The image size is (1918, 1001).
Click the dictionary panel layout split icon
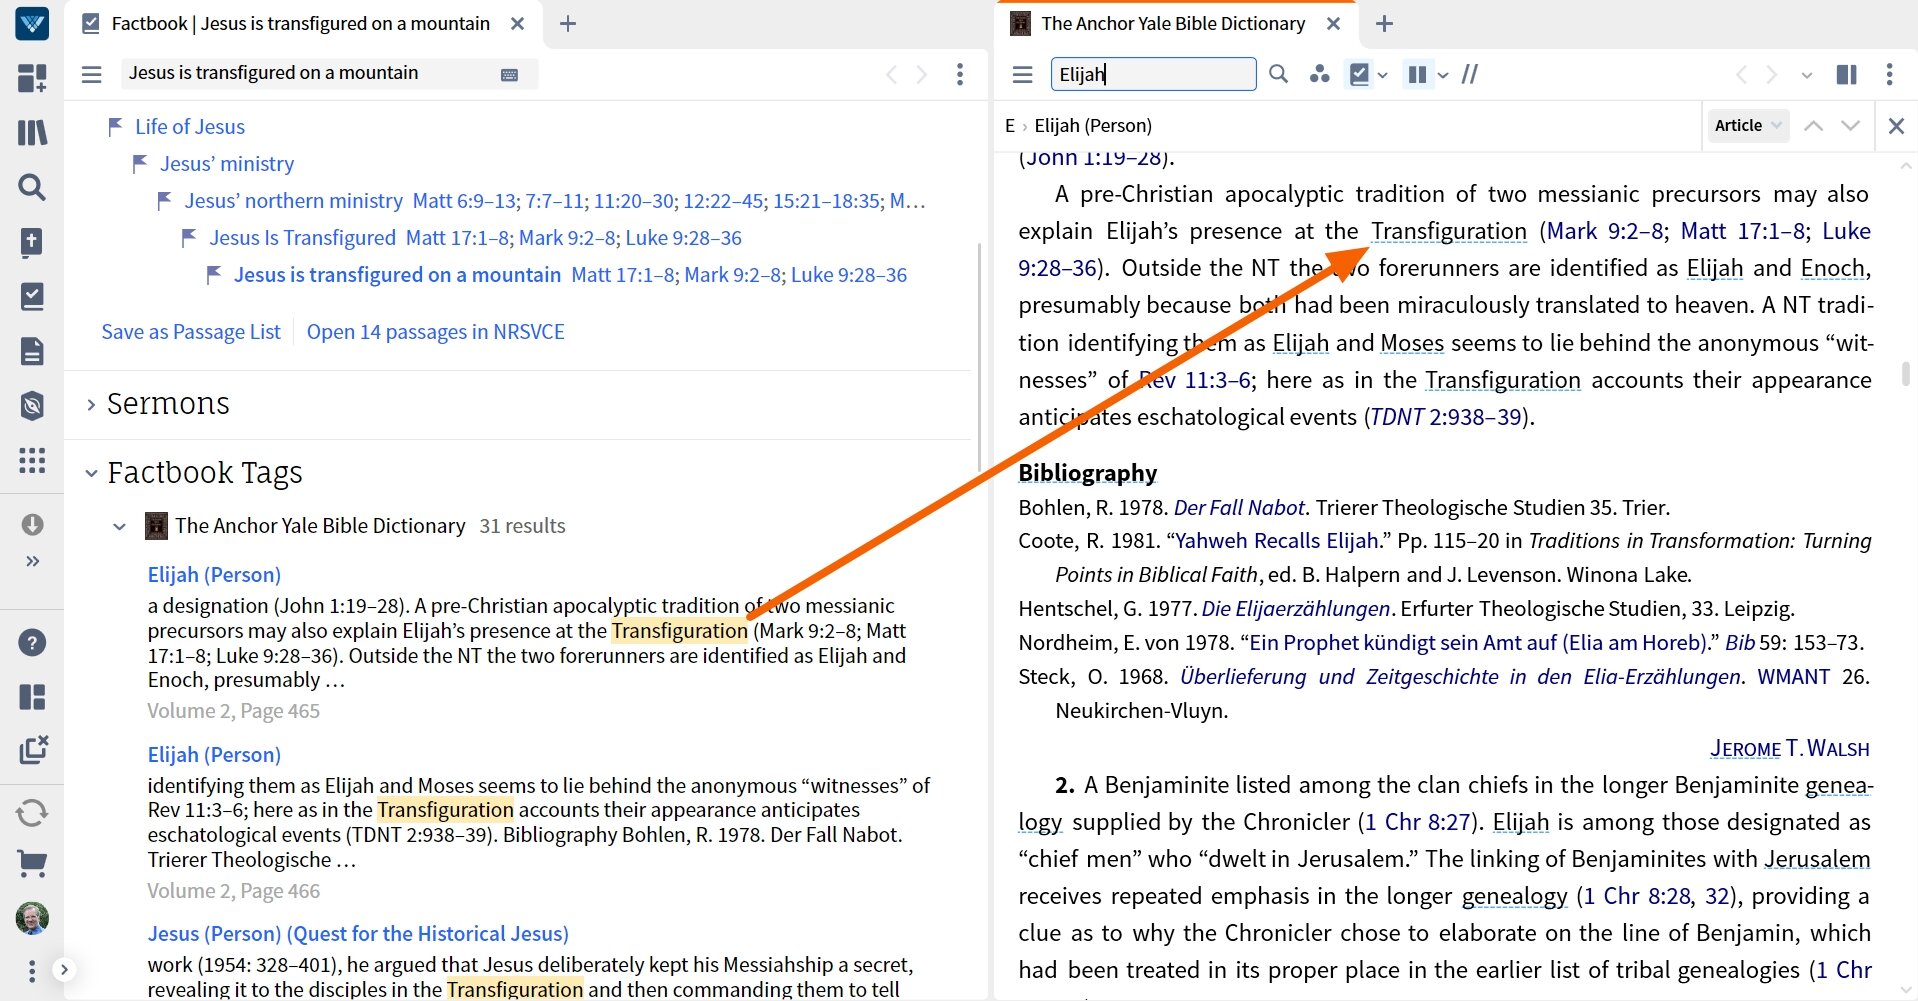coord(1847,74)
